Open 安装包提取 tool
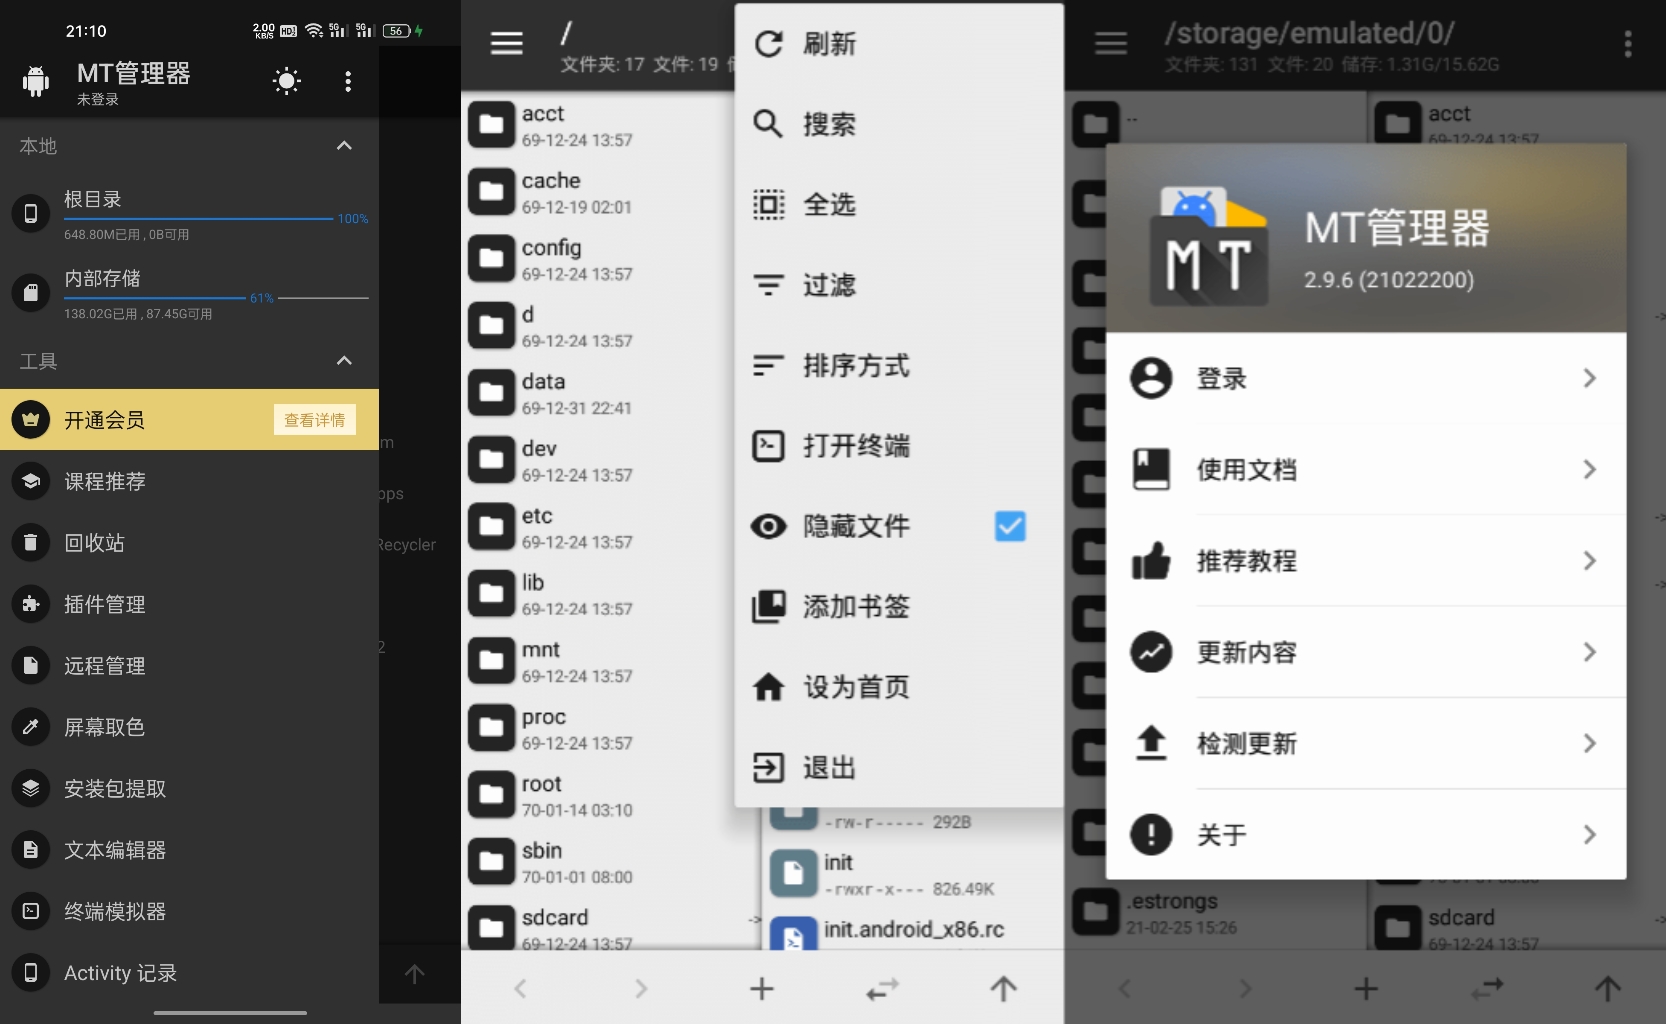Viewport: 1666px width, 1024px height. coord(189,789)
